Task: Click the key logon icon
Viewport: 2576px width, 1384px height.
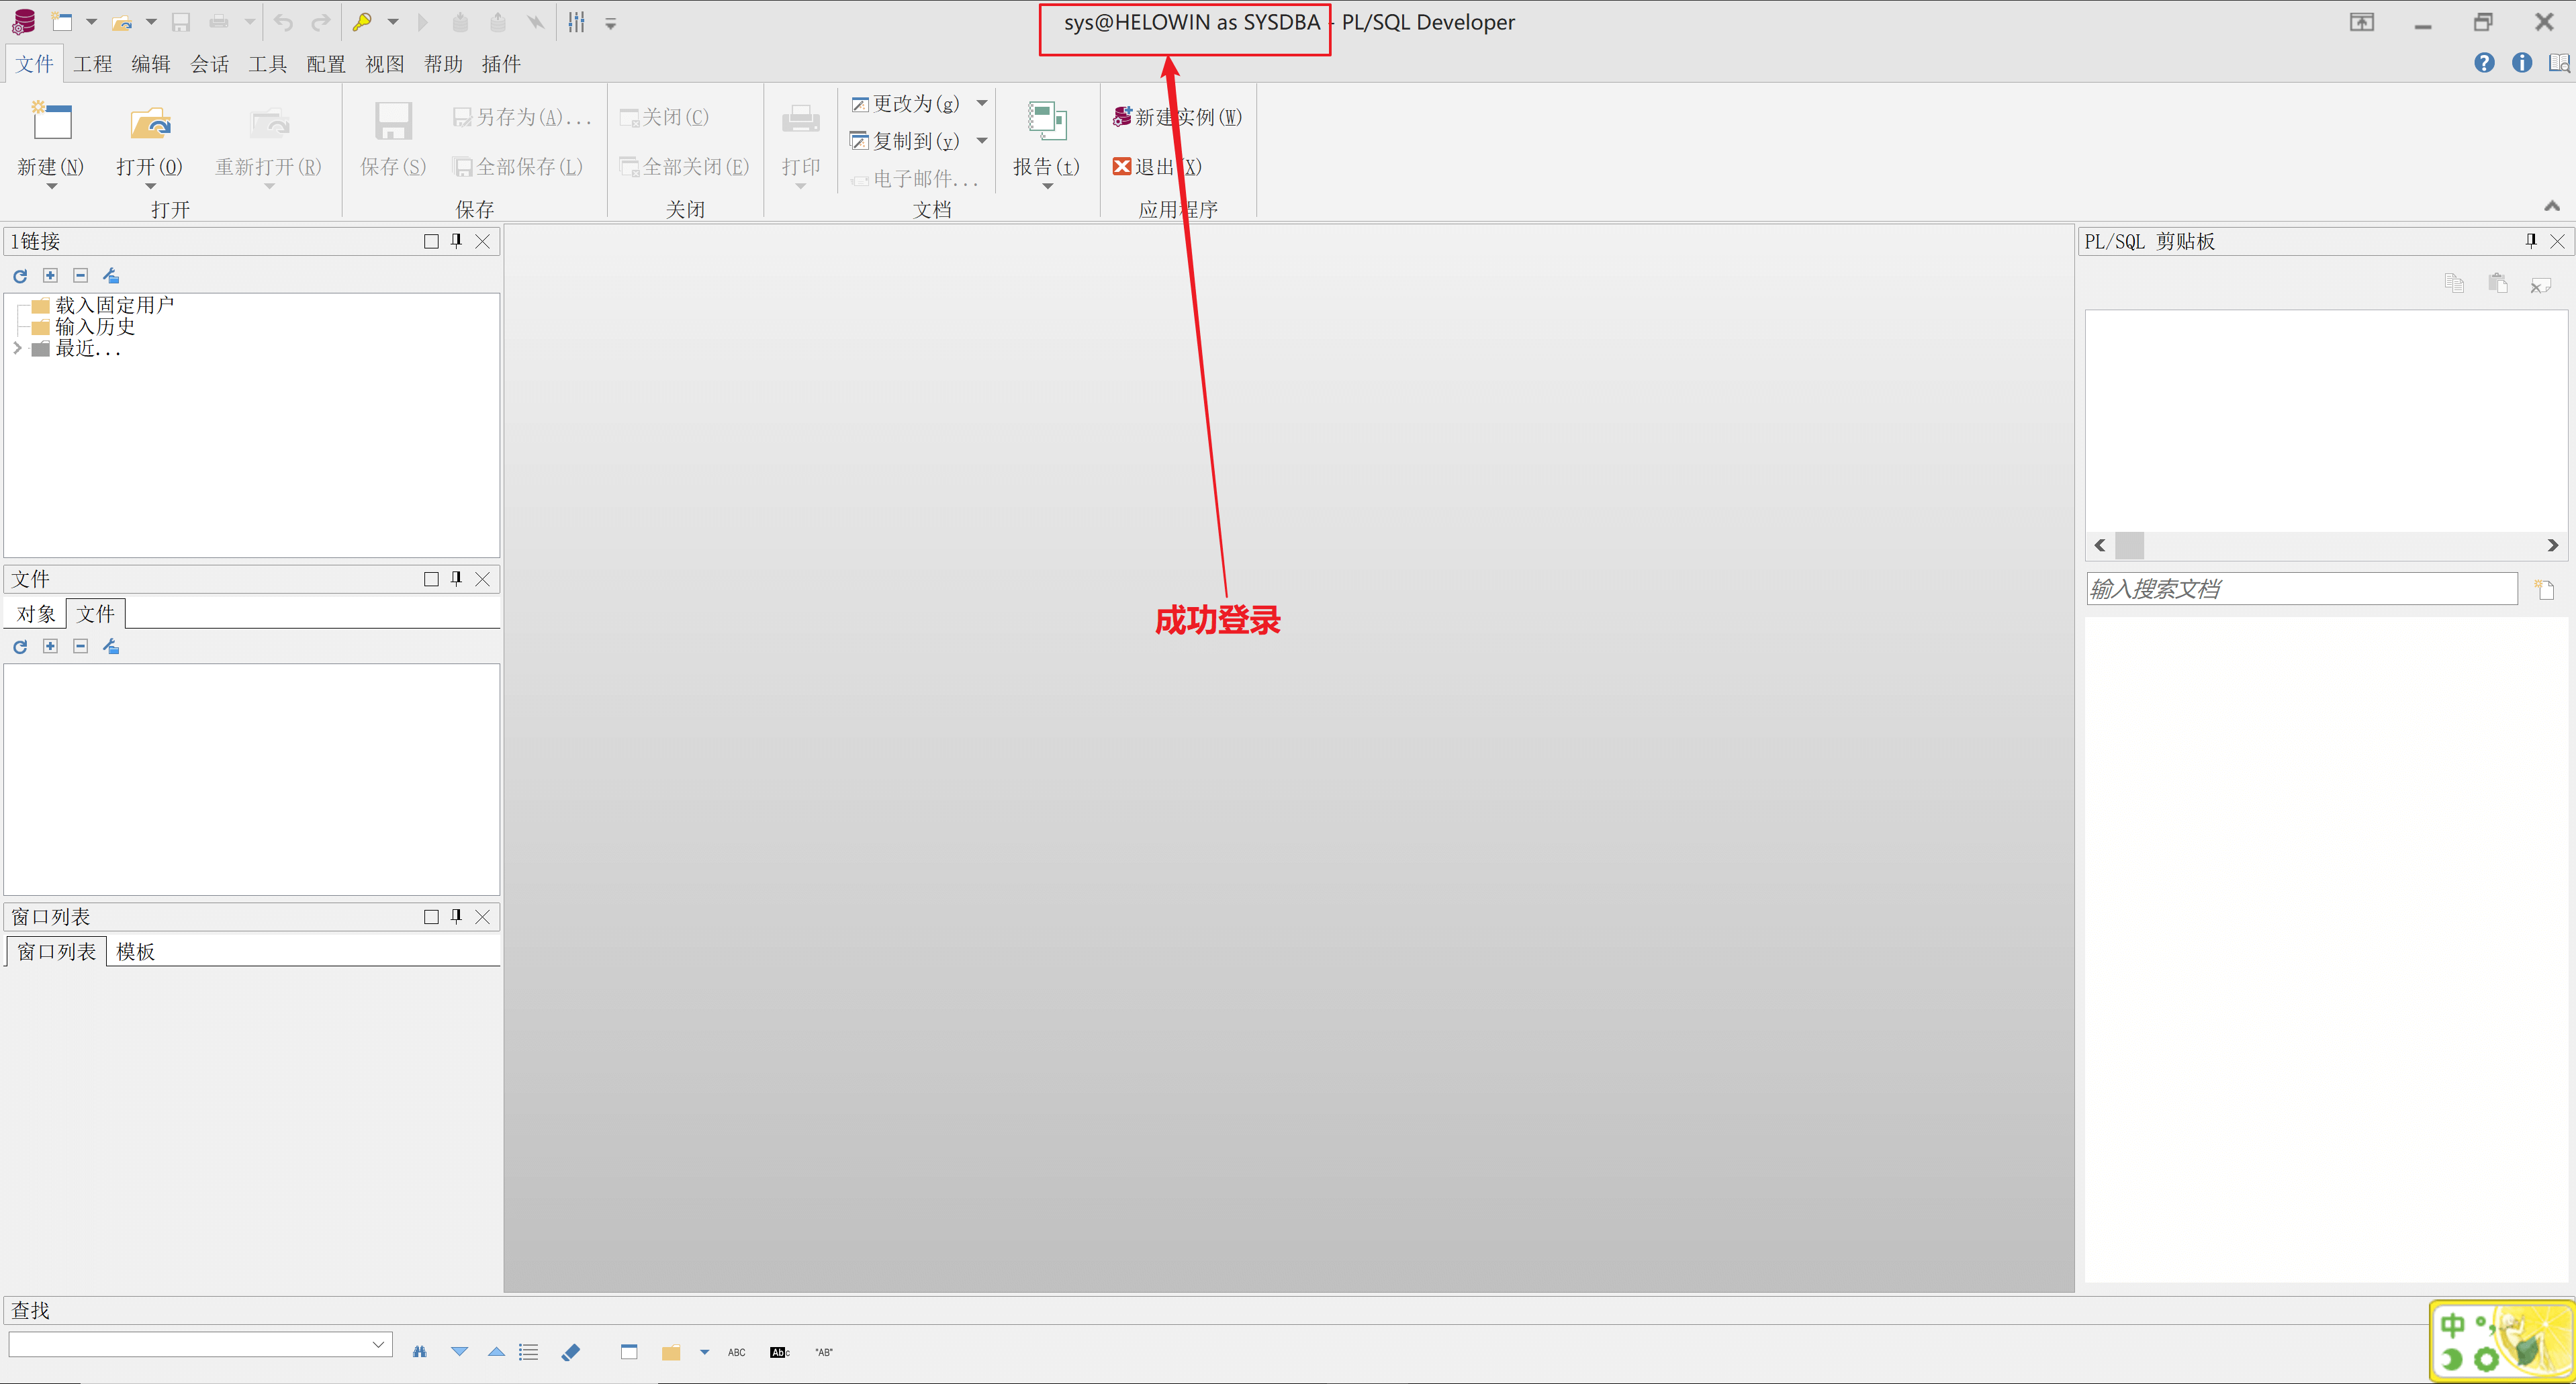Action: [x=362, y=22]
